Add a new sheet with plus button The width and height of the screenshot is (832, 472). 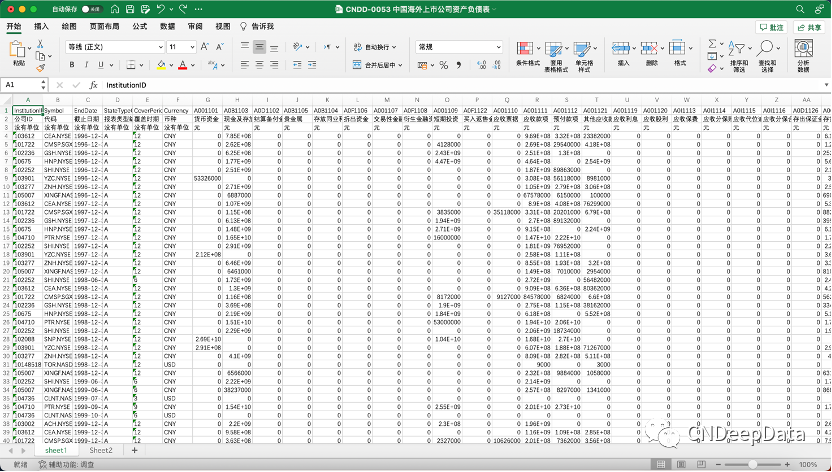click(134, 450)
